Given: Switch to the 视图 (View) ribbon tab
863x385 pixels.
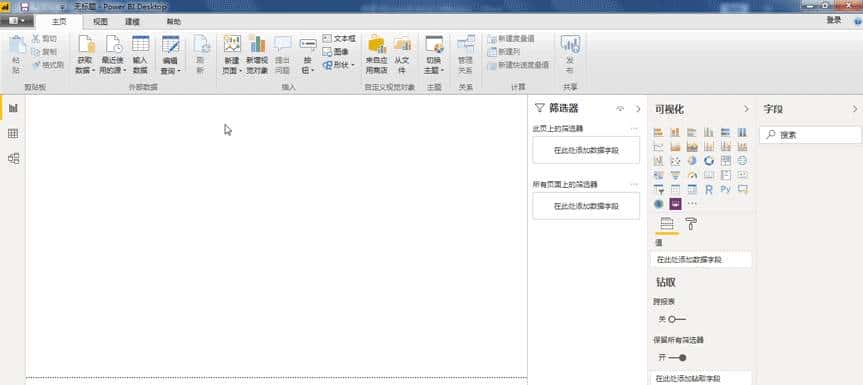Looking at the screenshot, I should click(100, 21).
